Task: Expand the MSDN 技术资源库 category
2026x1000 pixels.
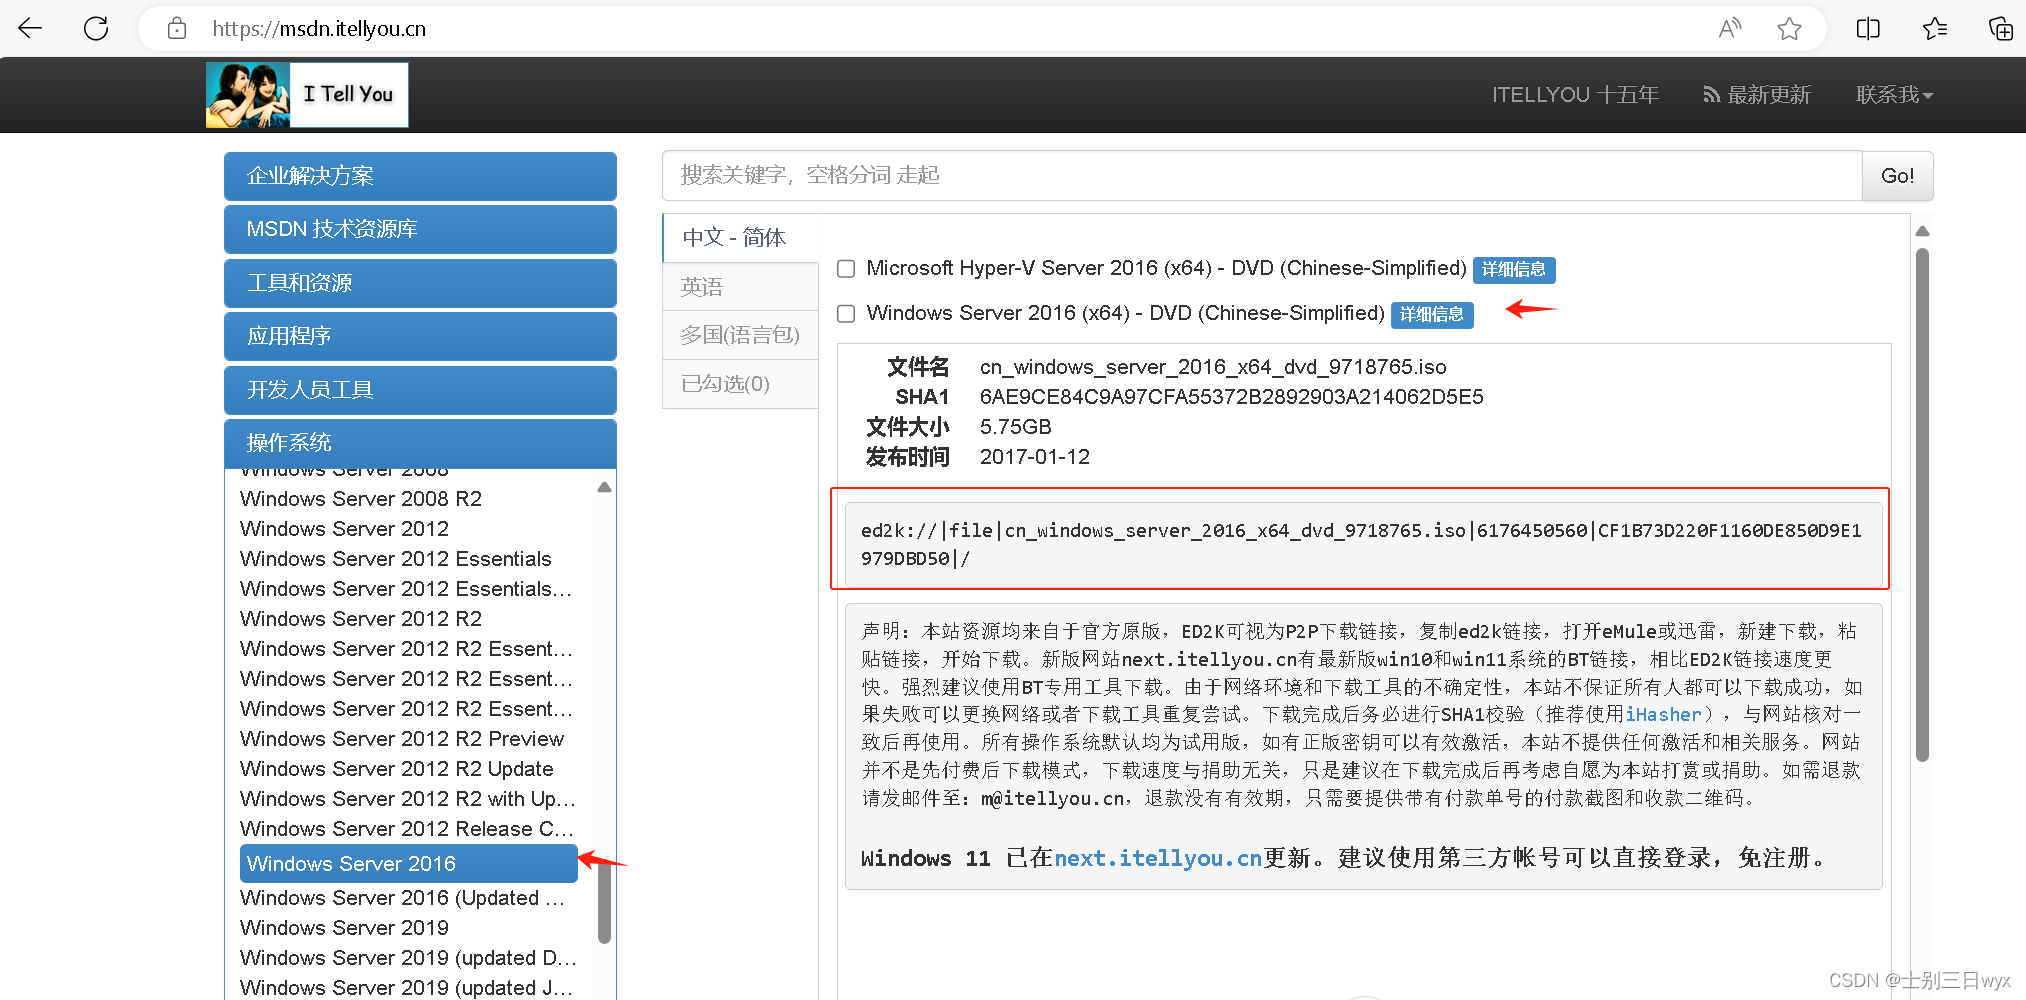Action: coord(420,229)
